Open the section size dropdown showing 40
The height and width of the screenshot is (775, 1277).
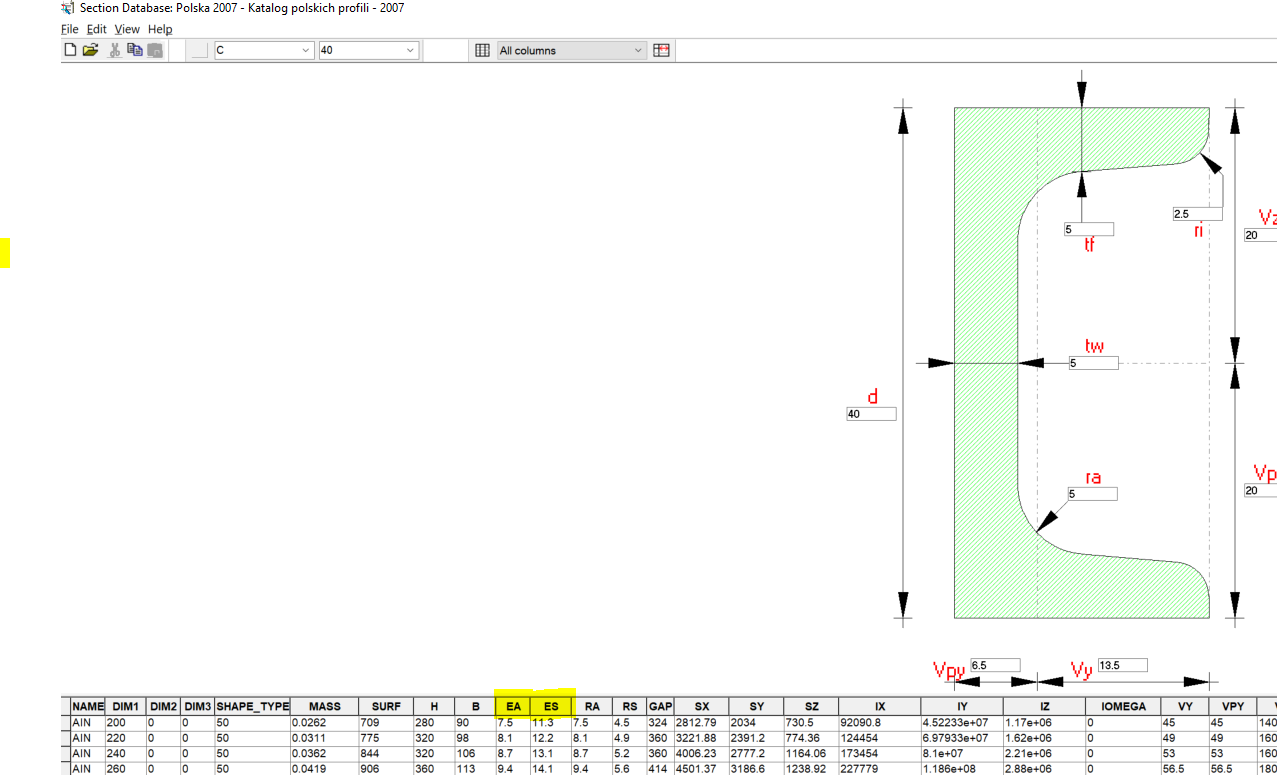coord(368,50)
